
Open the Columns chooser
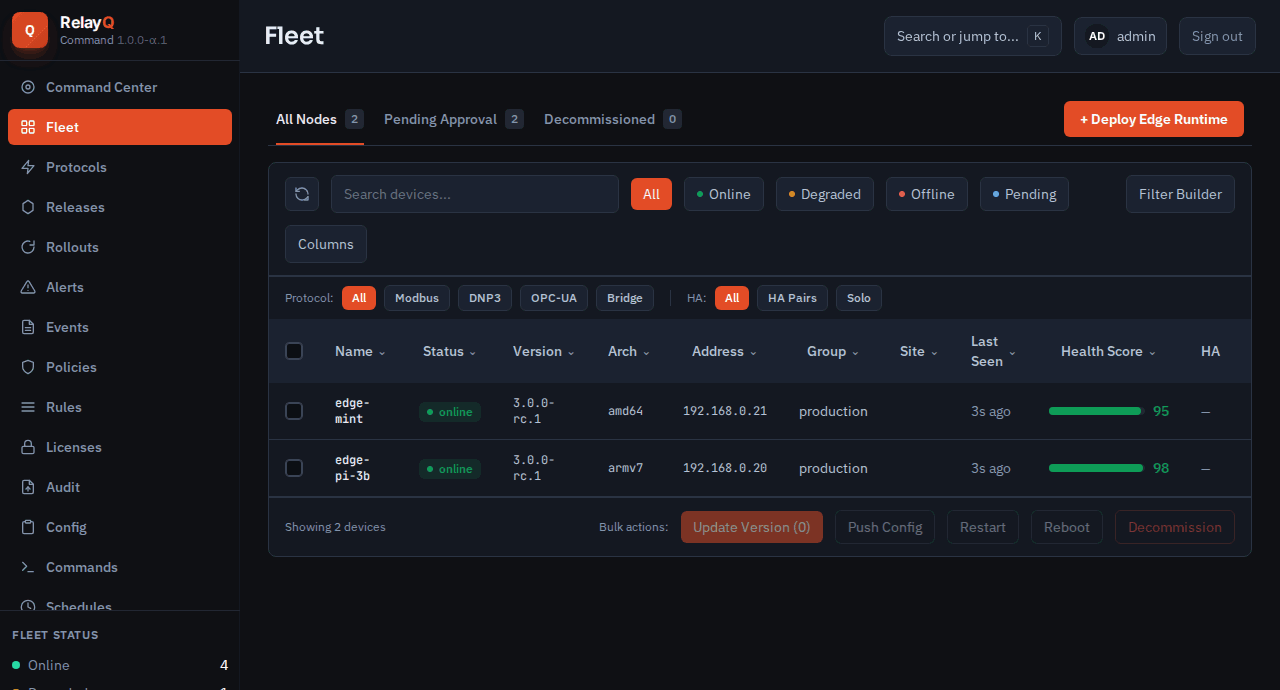(x=326, y=244)
